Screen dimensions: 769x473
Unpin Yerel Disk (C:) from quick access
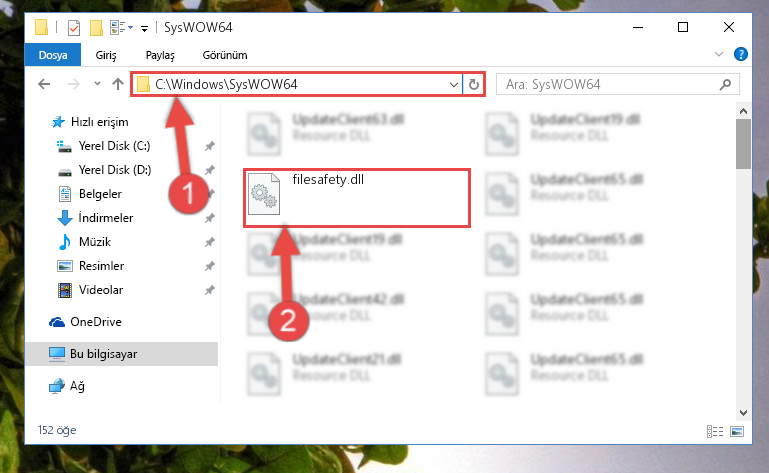click(x=210, y=146)
